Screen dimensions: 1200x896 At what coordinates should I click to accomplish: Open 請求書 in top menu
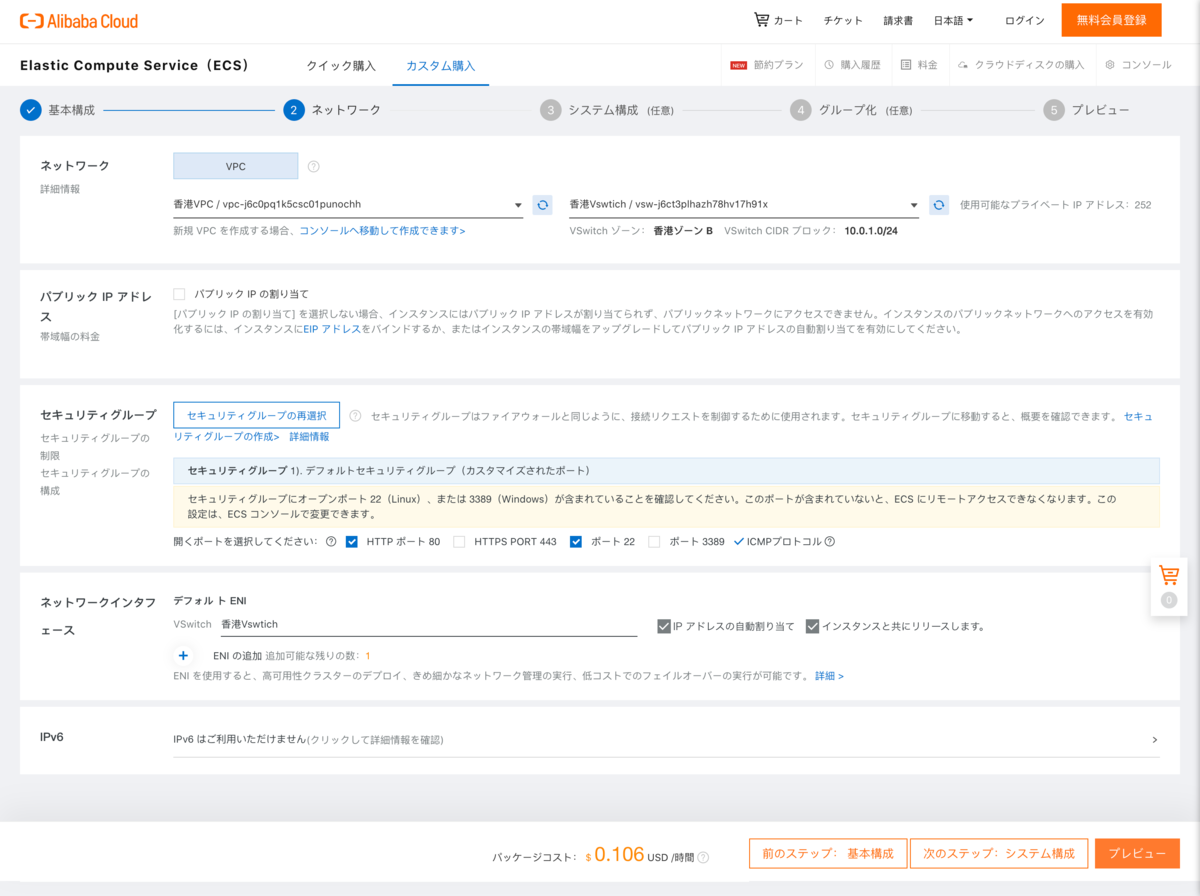coord(898,20)
